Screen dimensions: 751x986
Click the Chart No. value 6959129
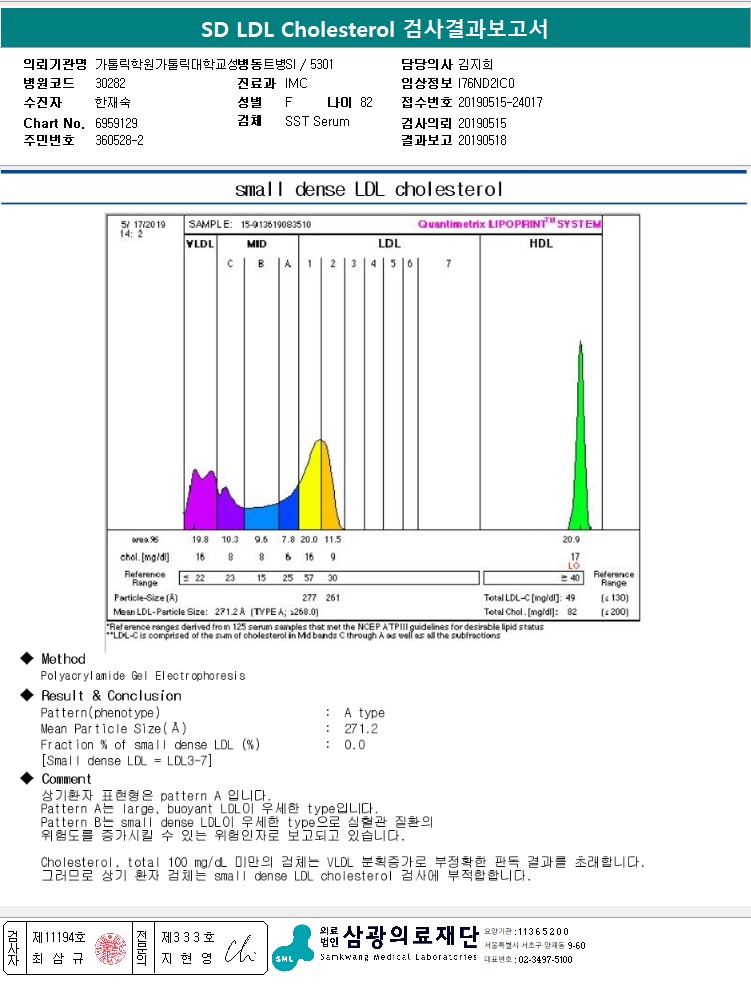[116, 123]
